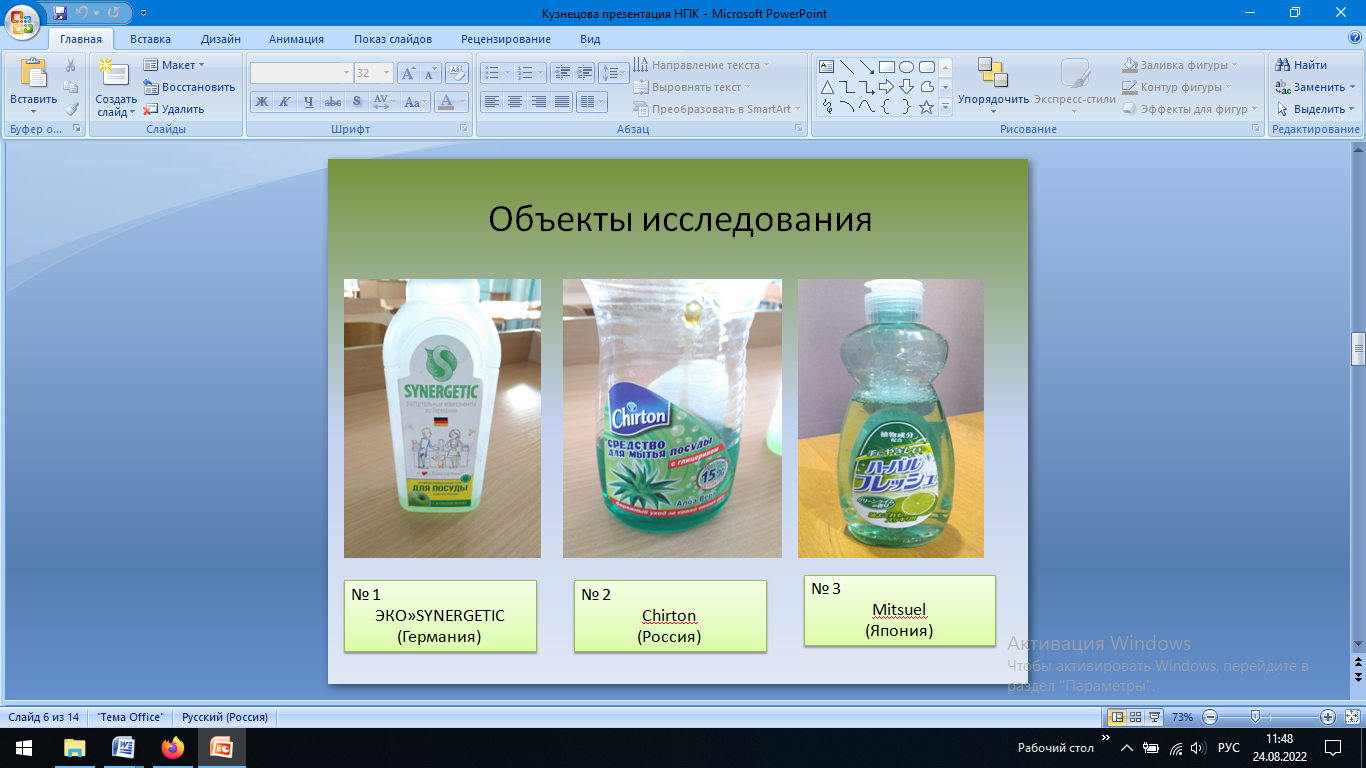This screenshot has height=768, width=1366.
Task: Open the Дизайн ribbon tab
Action: click(220, 39)
